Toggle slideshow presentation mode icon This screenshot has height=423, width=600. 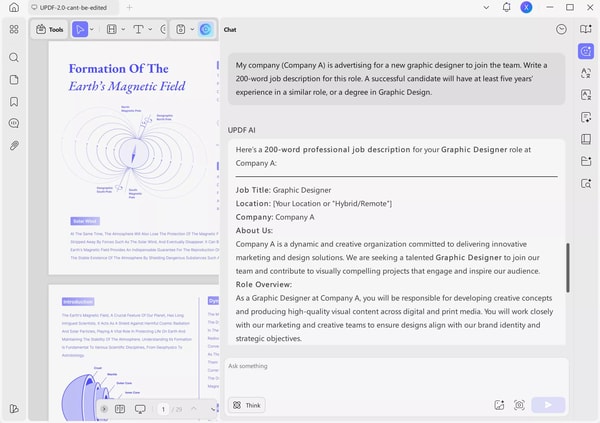pos(140,409)
